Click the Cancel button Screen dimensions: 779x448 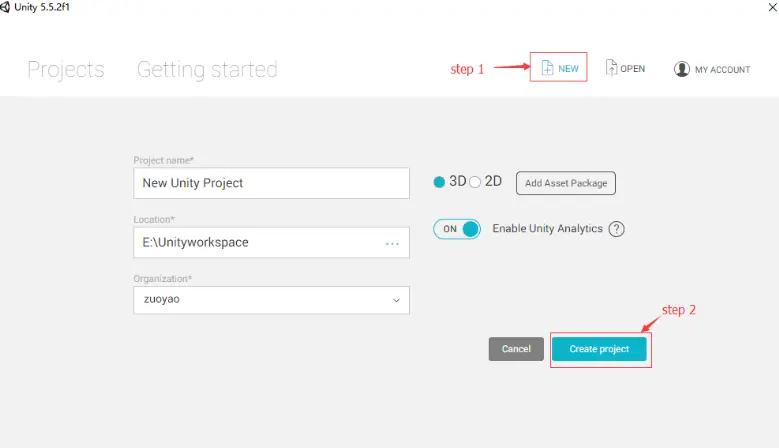(x=516, y=349)
